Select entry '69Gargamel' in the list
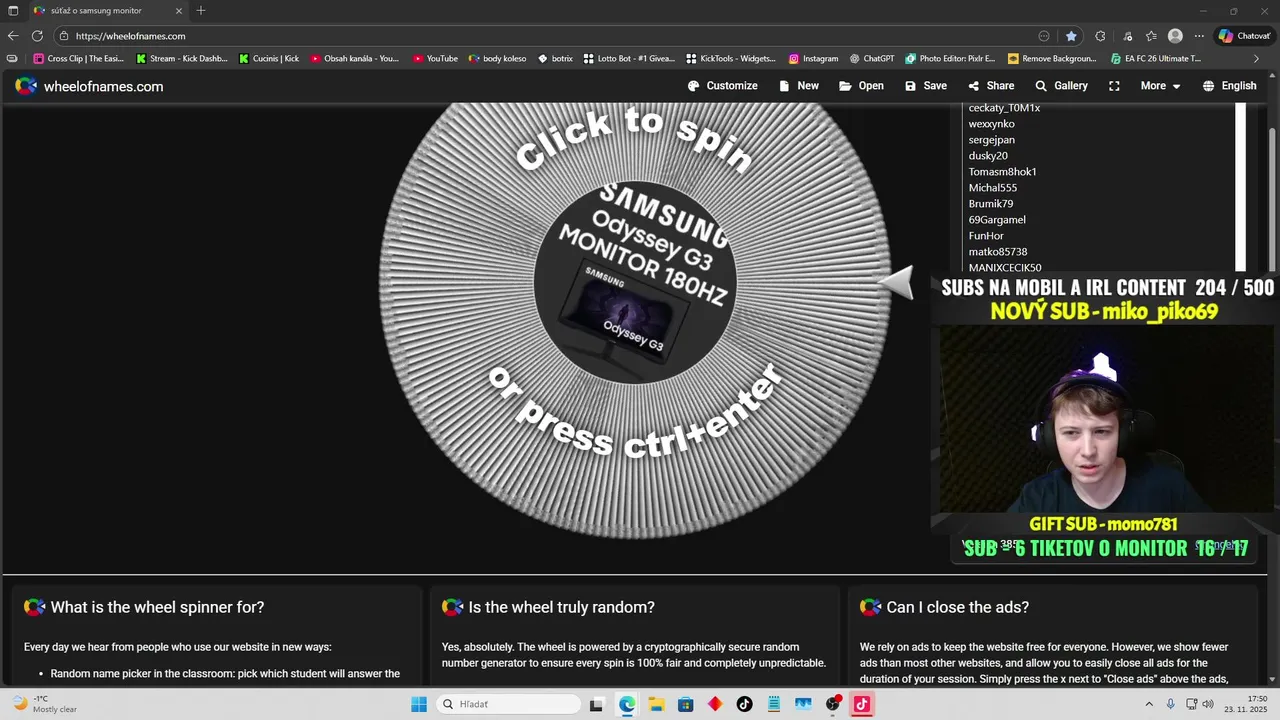Screen dimensions: 1280x720 (997, 220)
